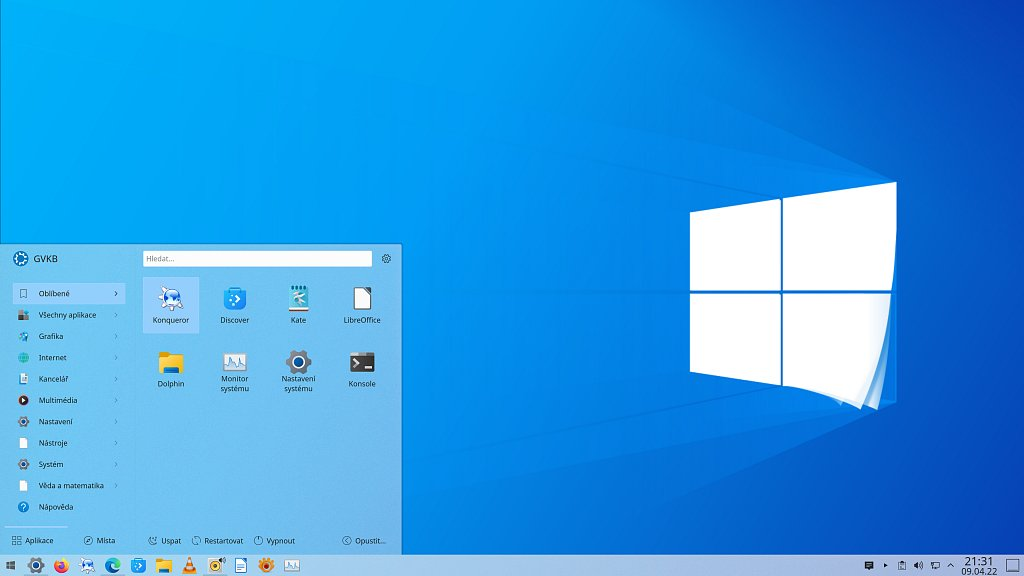Launch Microsoft Edge from the taskbar
Screen dimensions: 1024x576
coord(112,566)
